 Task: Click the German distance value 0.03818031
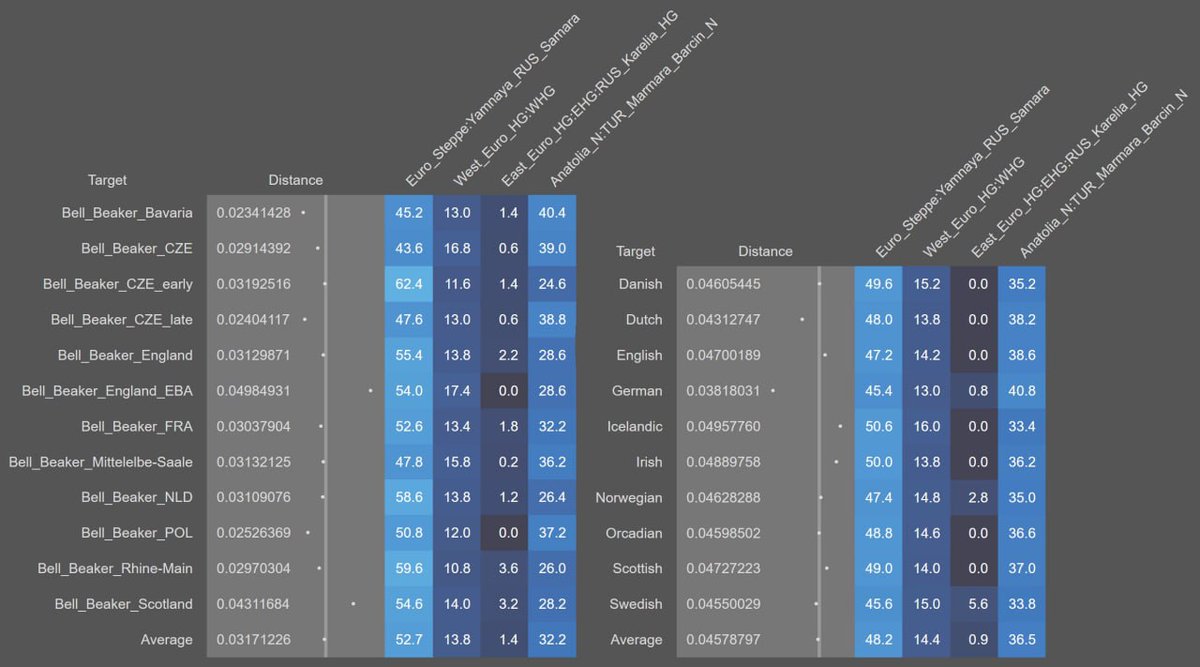pyautogui.click(x=723, y=391)
